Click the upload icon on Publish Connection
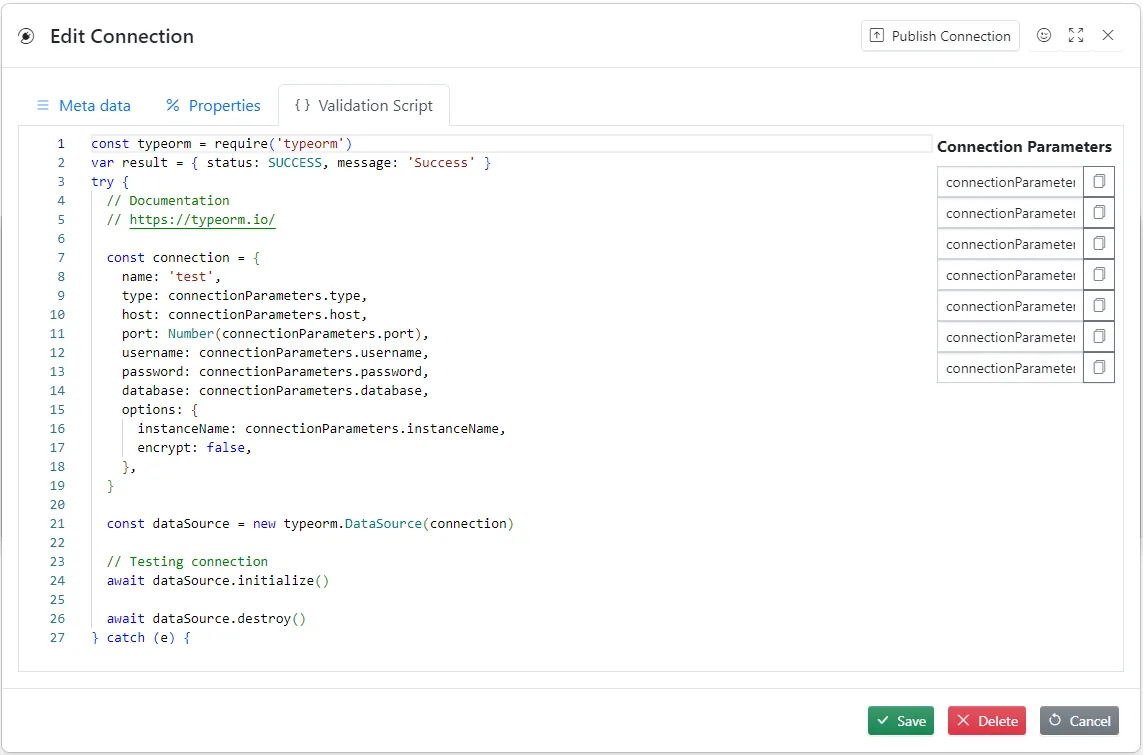Screen dimensions: 1143x755 click(878, 35)
